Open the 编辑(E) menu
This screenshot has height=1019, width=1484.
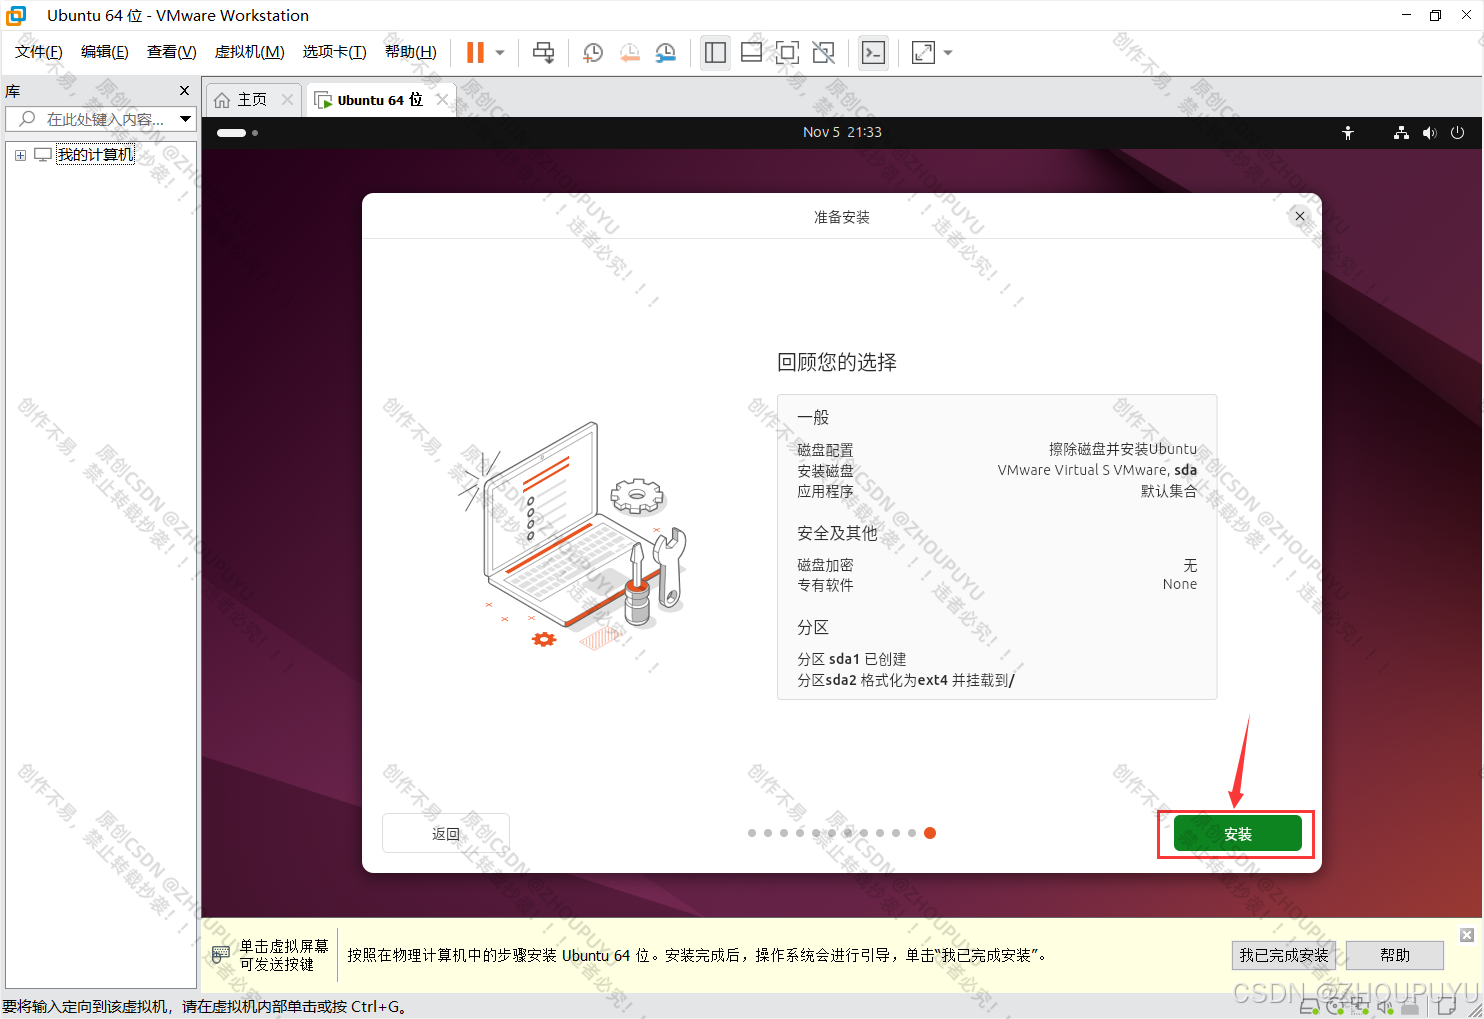[x=105, y=52]
